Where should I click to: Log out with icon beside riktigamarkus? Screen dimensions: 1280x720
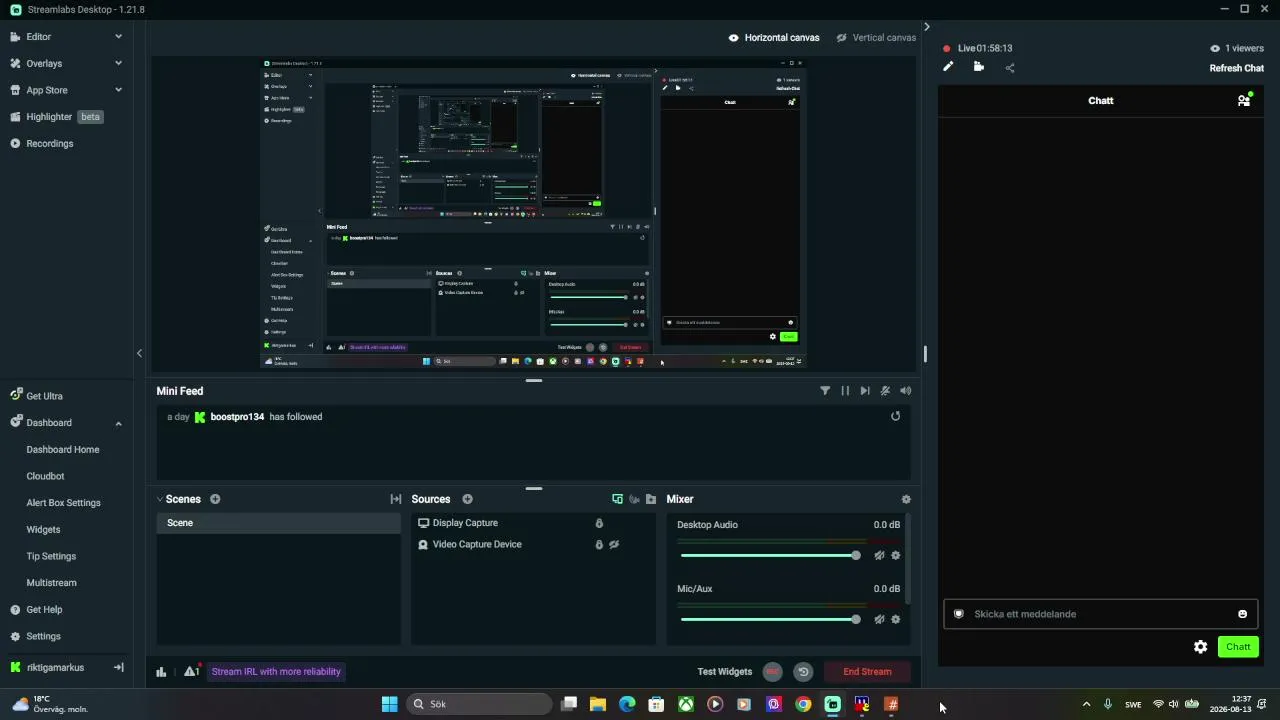(x=118, y=667)
